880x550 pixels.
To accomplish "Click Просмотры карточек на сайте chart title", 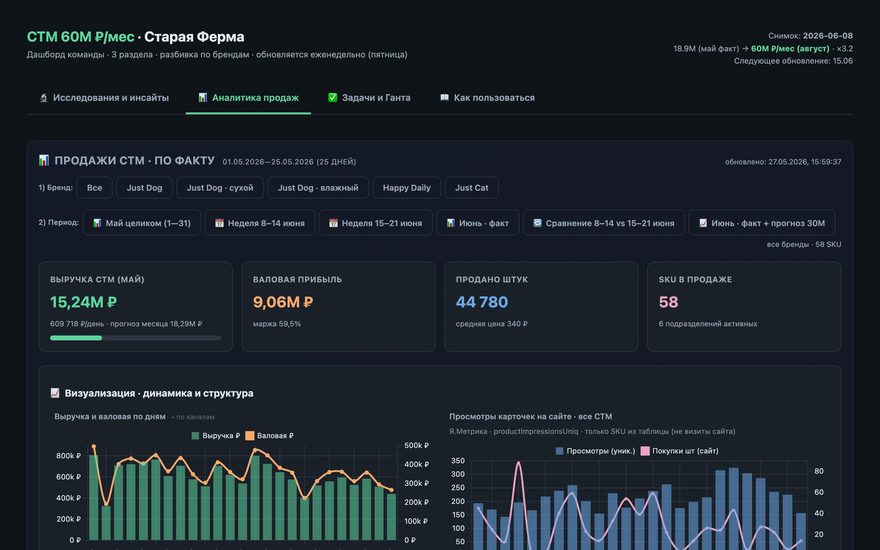I will click(x=530, y=416).
